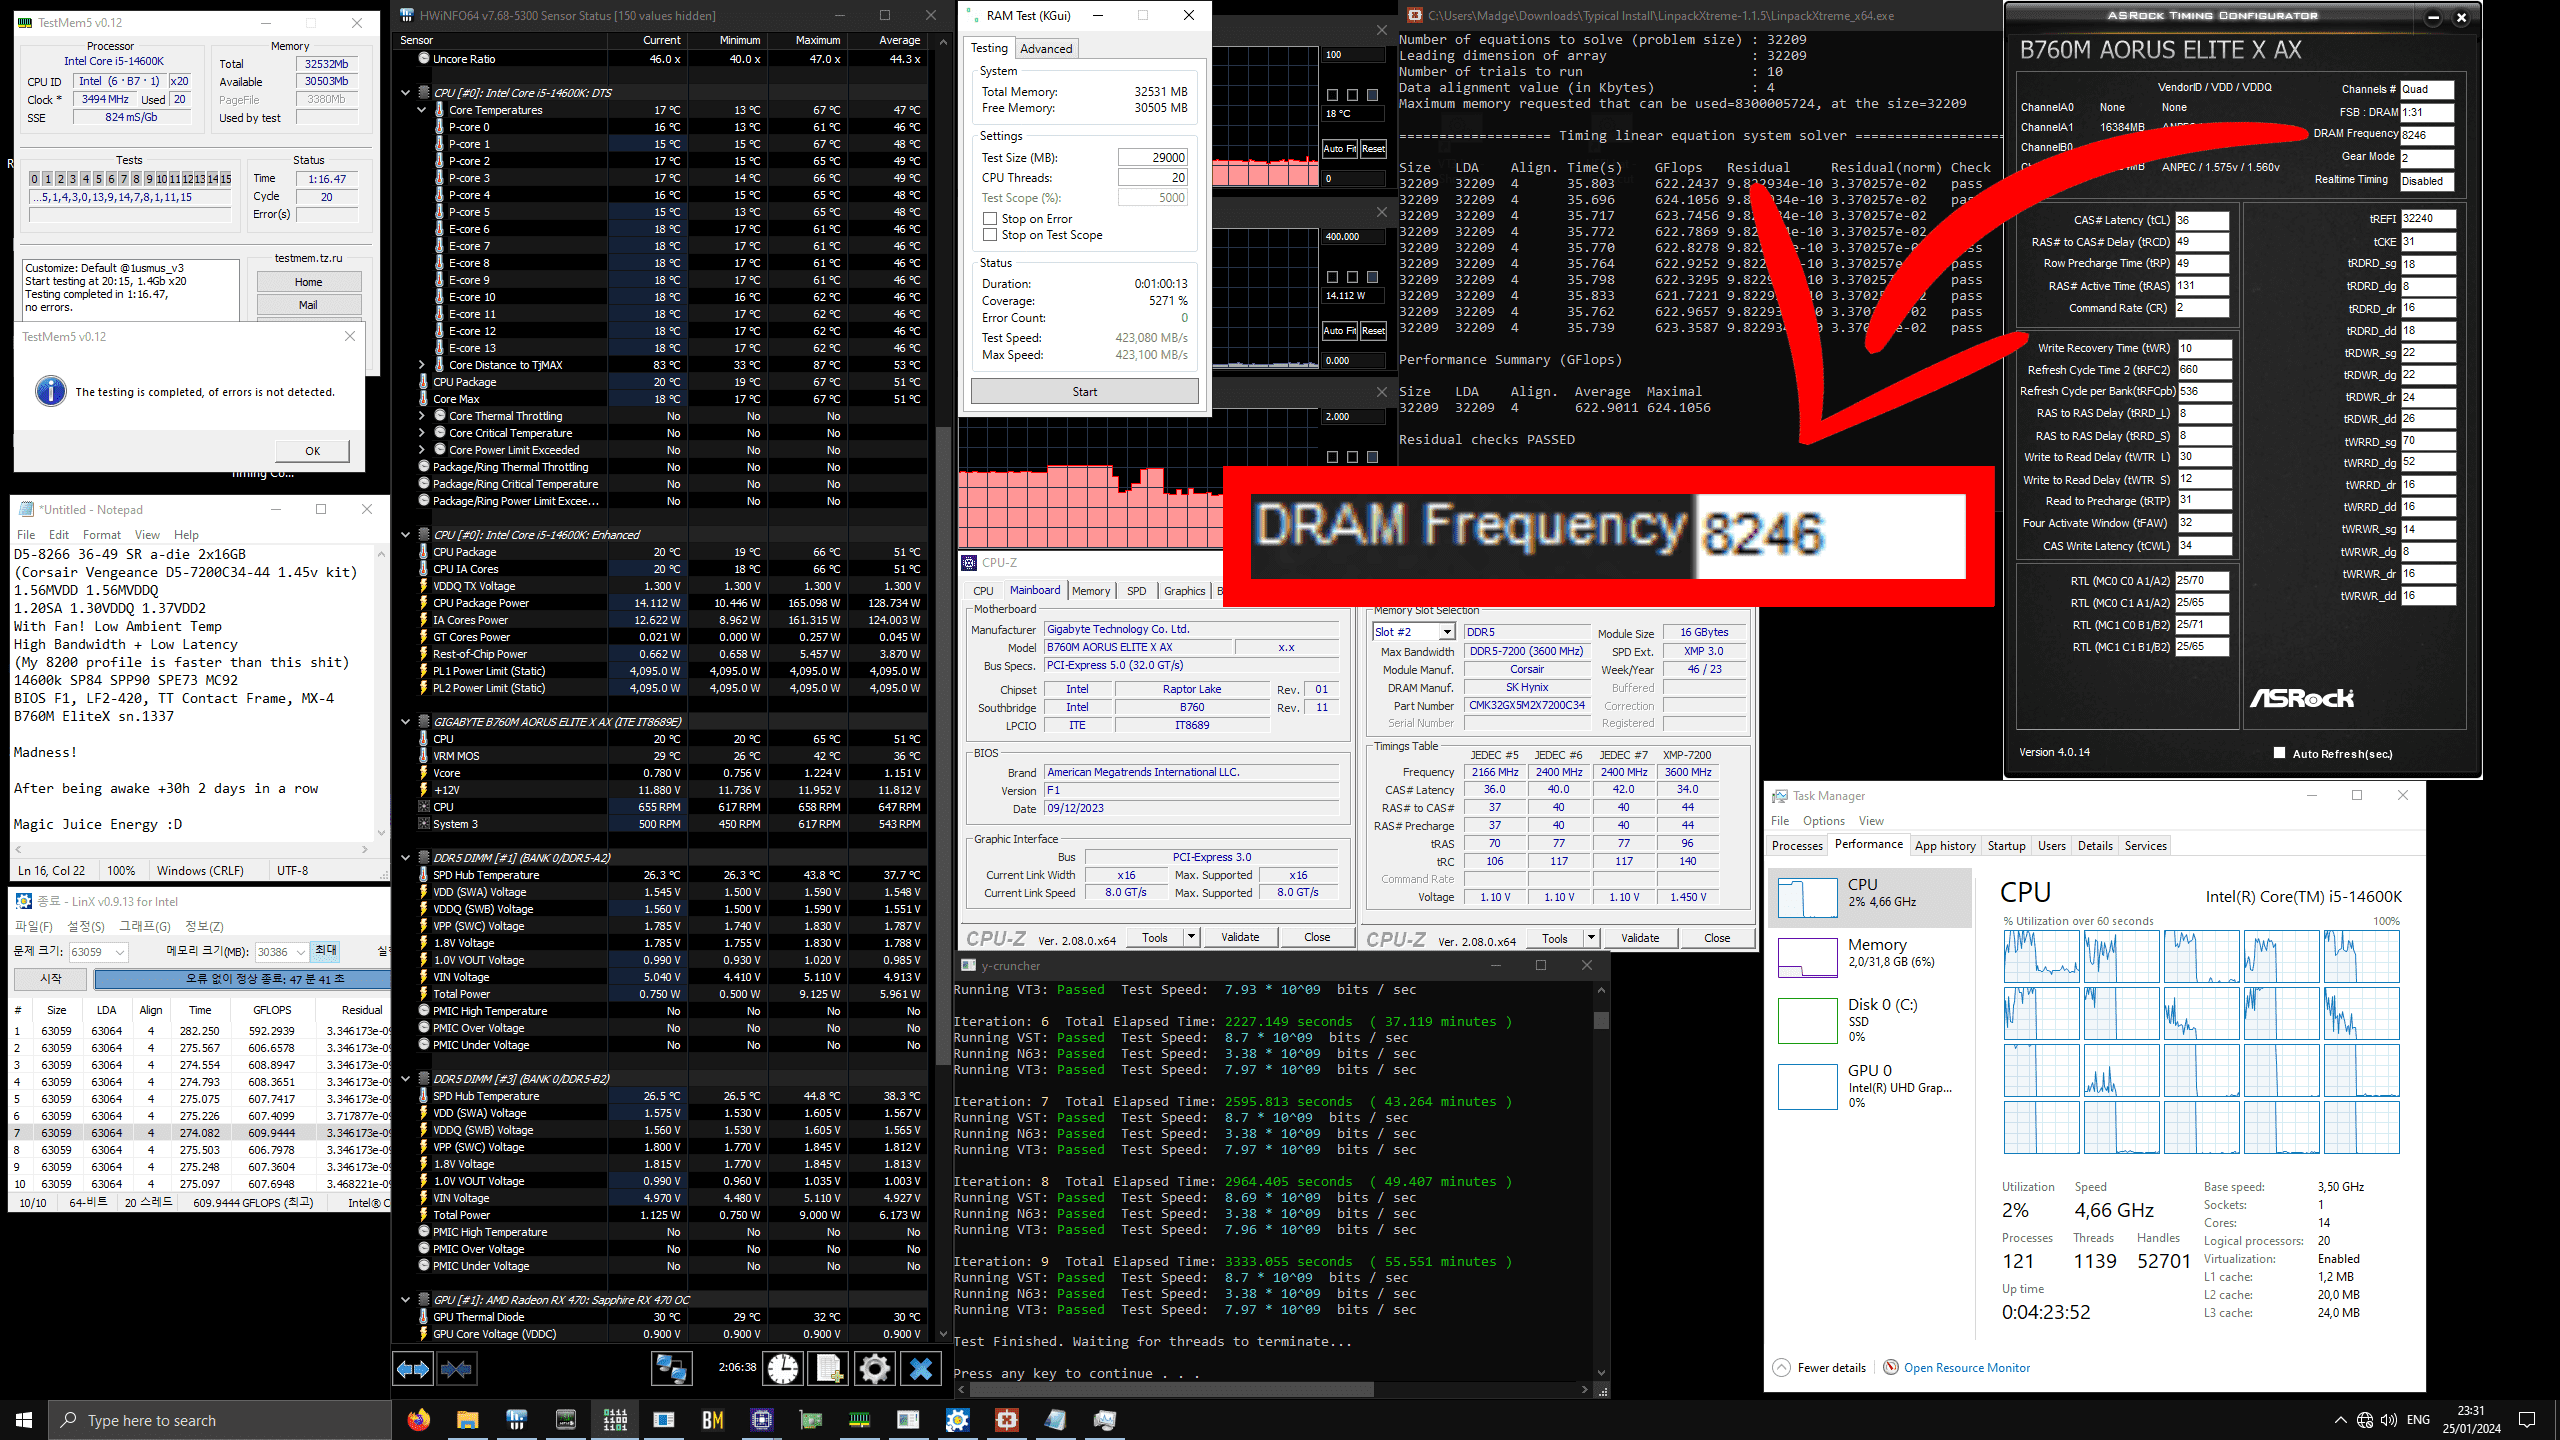
Task: Select CPU thumbnail in Task Manager sidebar
Action: point(1807,897)
